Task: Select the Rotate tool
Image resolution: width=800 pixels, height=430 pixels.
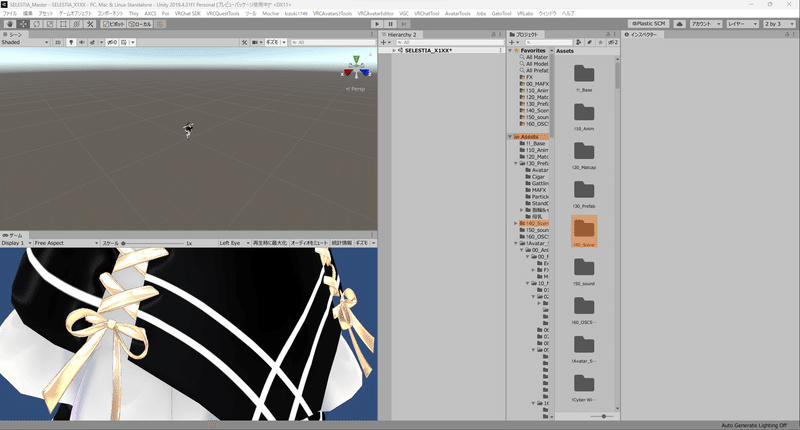Action: pos(37,24)
